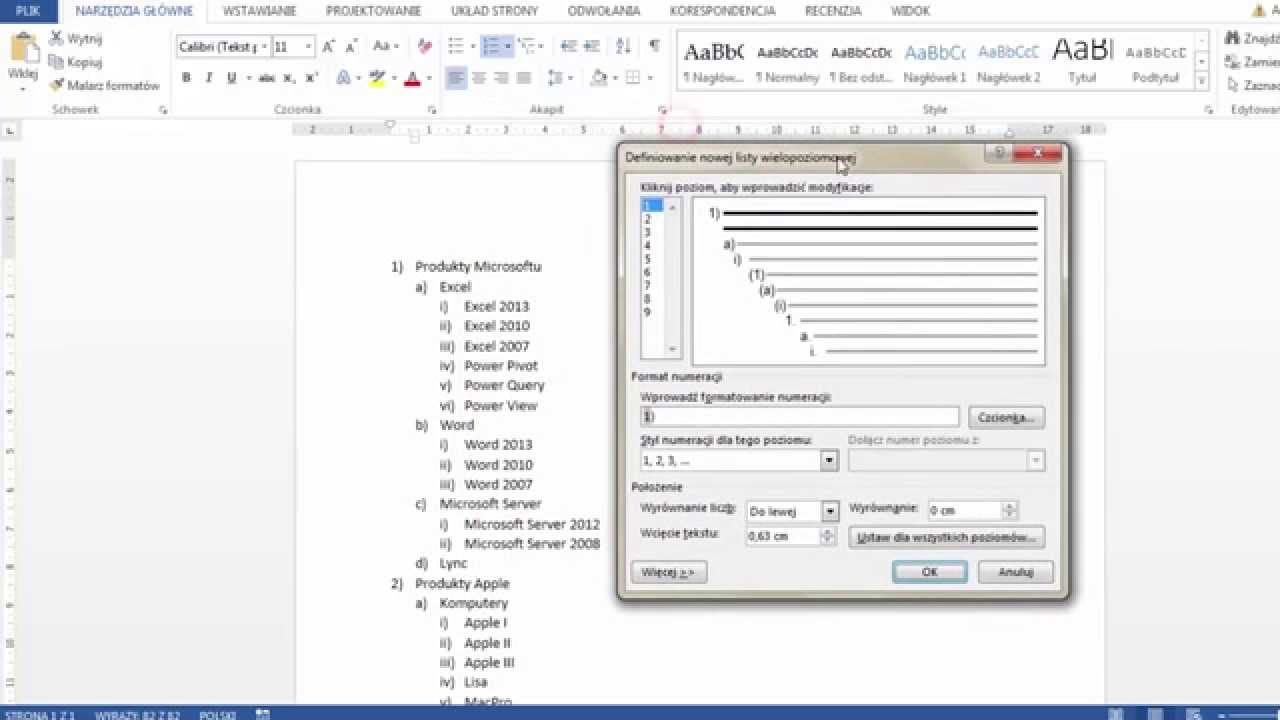This screenshot has width=1280, height=720.
Task: Open the Wyrównanie liczb 'Do lewej' combo box
Action: [792, 511]
